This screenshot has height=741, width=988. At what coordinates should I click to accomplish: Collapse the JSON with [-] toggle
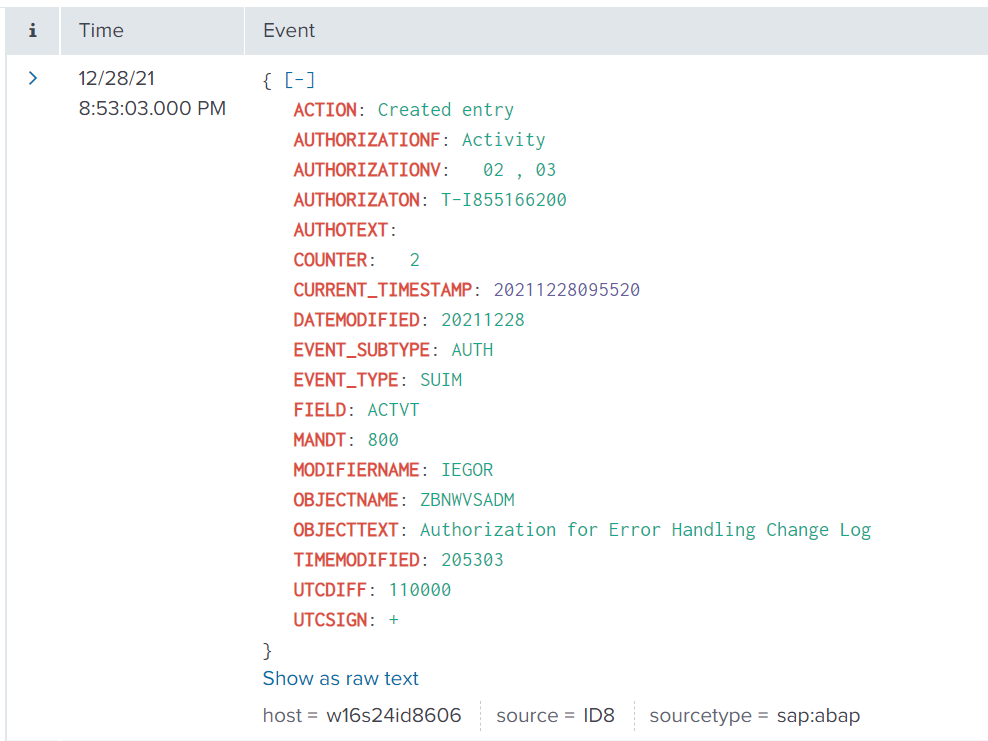click(300, 80)
